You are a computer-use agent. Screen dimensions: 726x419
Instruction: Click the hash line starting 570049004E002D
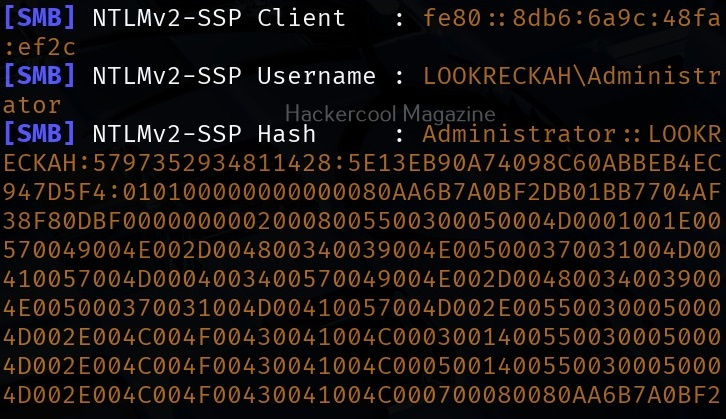362,246
